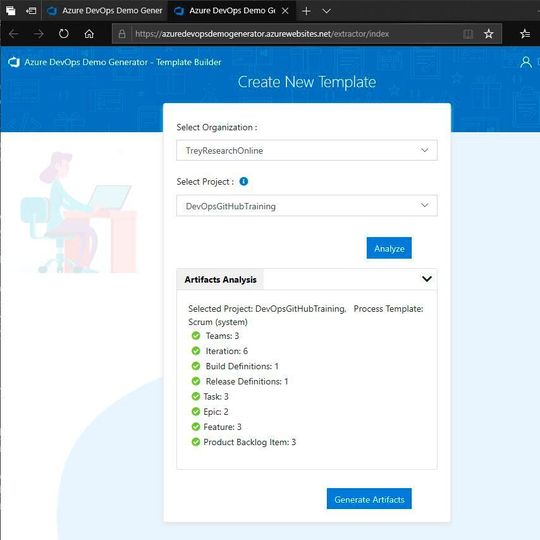This screenshot has width=540, height=540.
Task: Click the tabs you've set aside icon
Action: pos(11,11)
